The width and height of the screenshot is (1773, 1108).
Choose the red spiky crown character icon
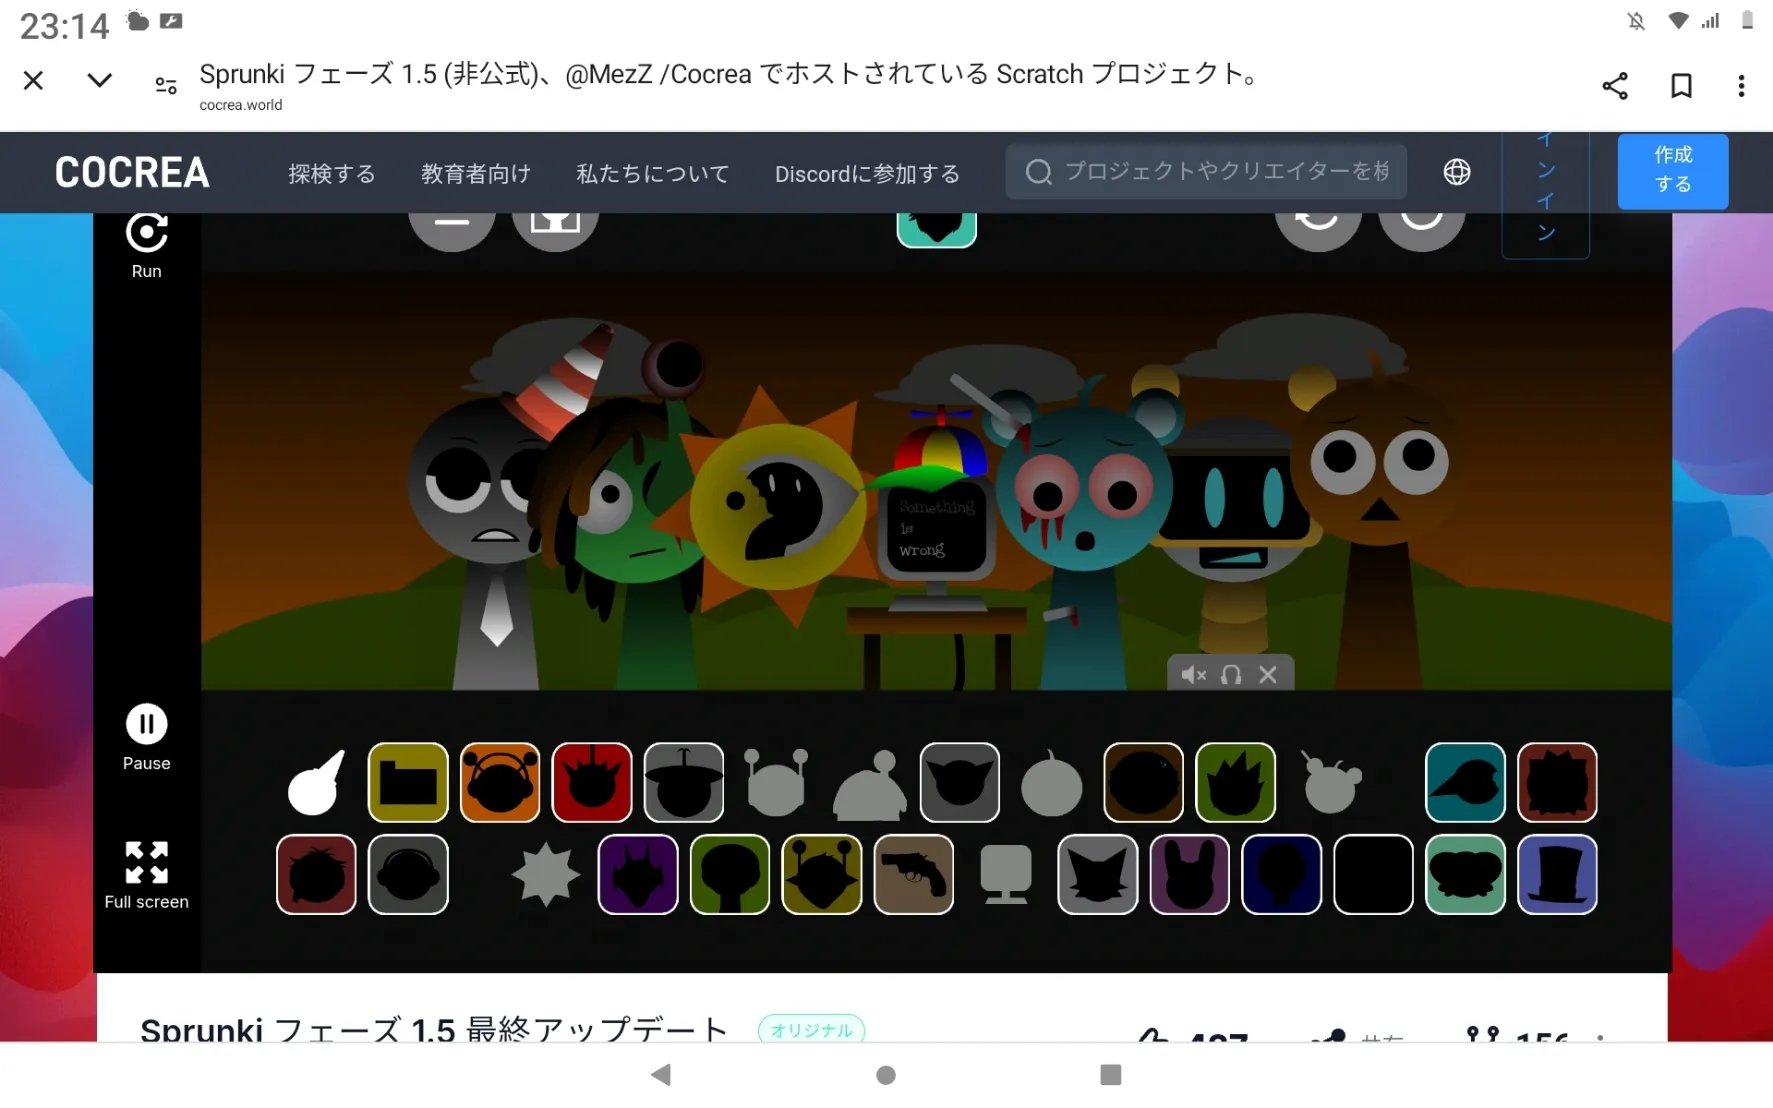tap(592, 782)
